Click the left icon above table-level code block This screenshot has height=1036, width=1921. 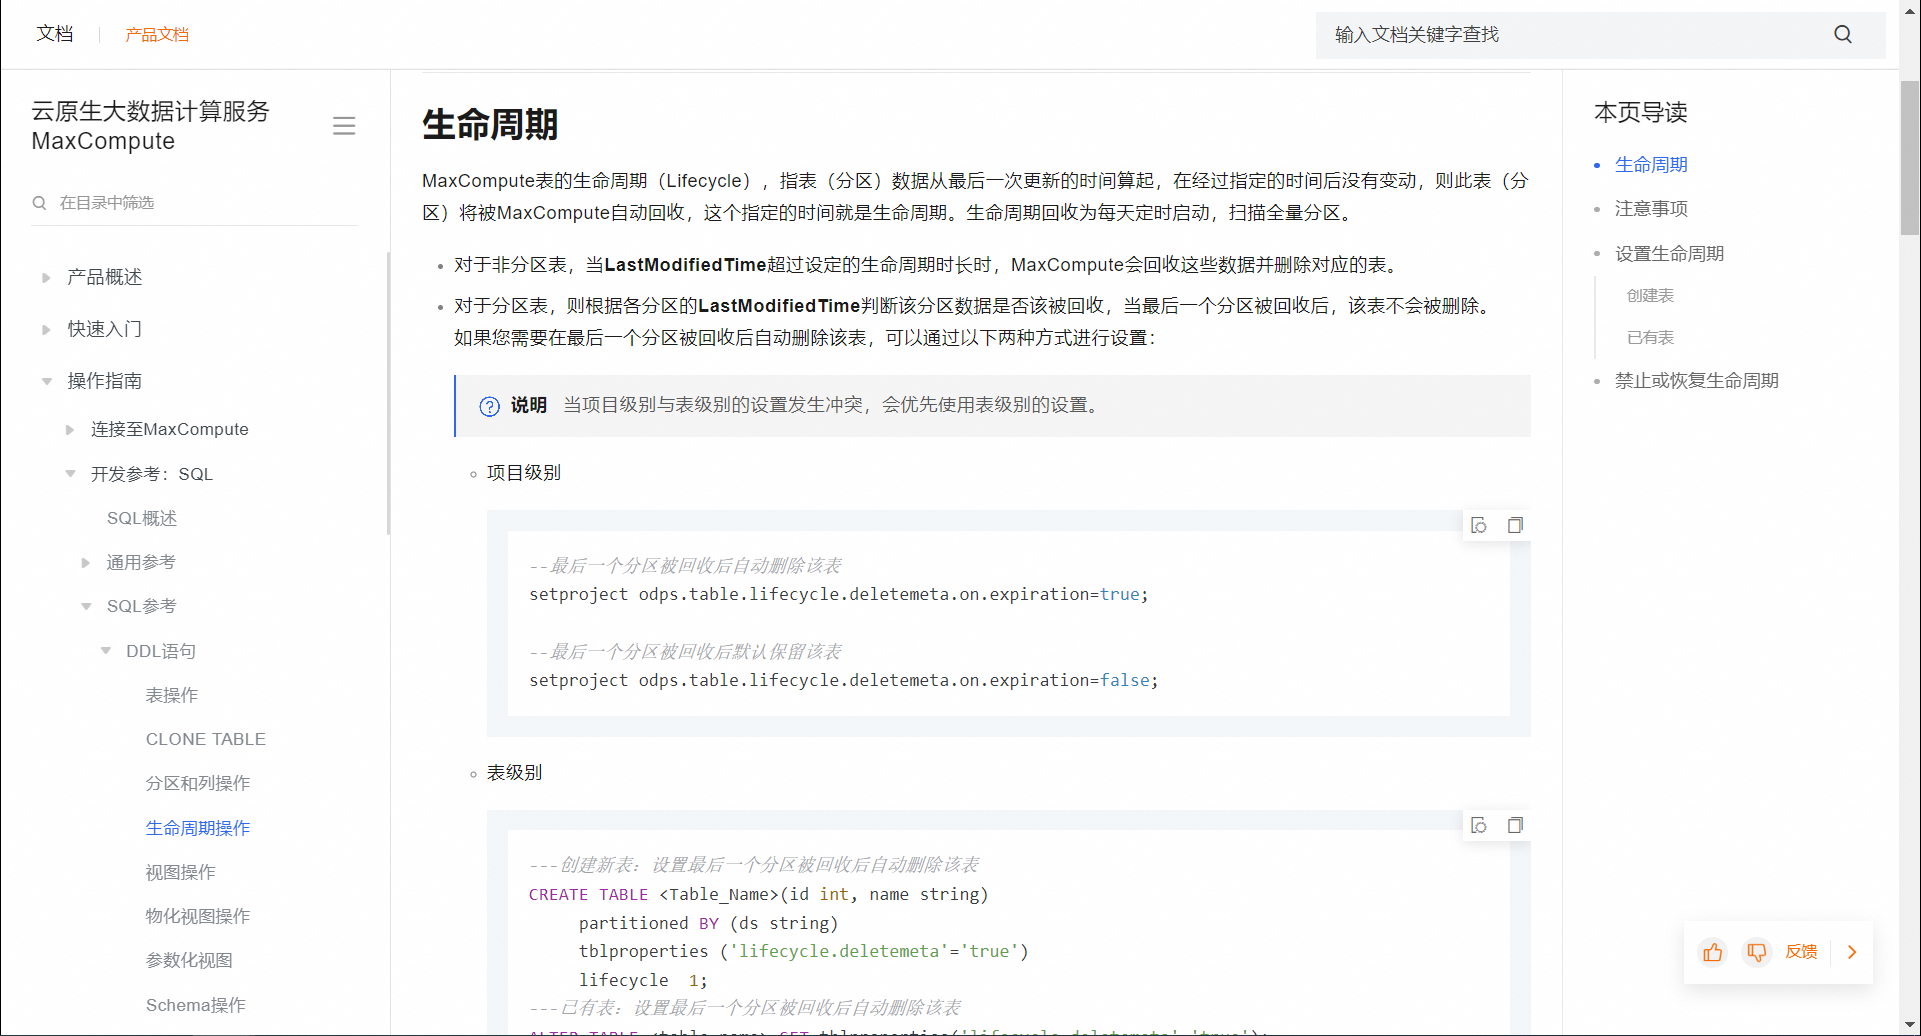pyautogui.click(x=1479, y=826)
